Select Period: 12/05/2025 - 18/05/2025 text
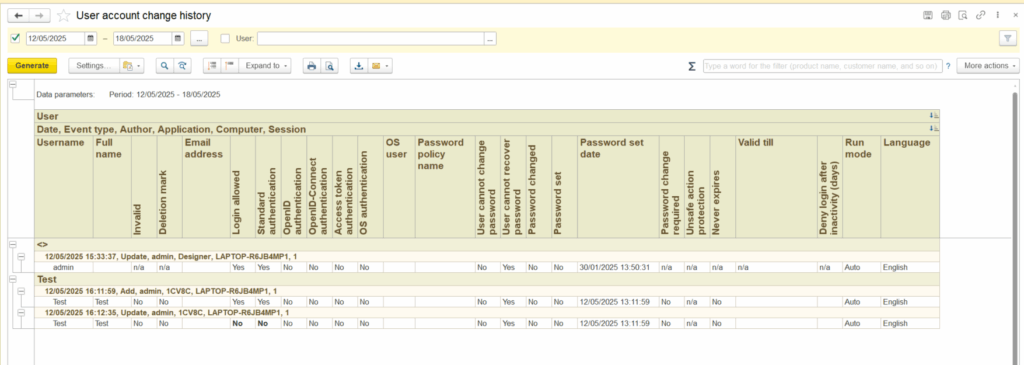Image resolution: width=1024 pixels, height=365 pixels. [165, 94]
